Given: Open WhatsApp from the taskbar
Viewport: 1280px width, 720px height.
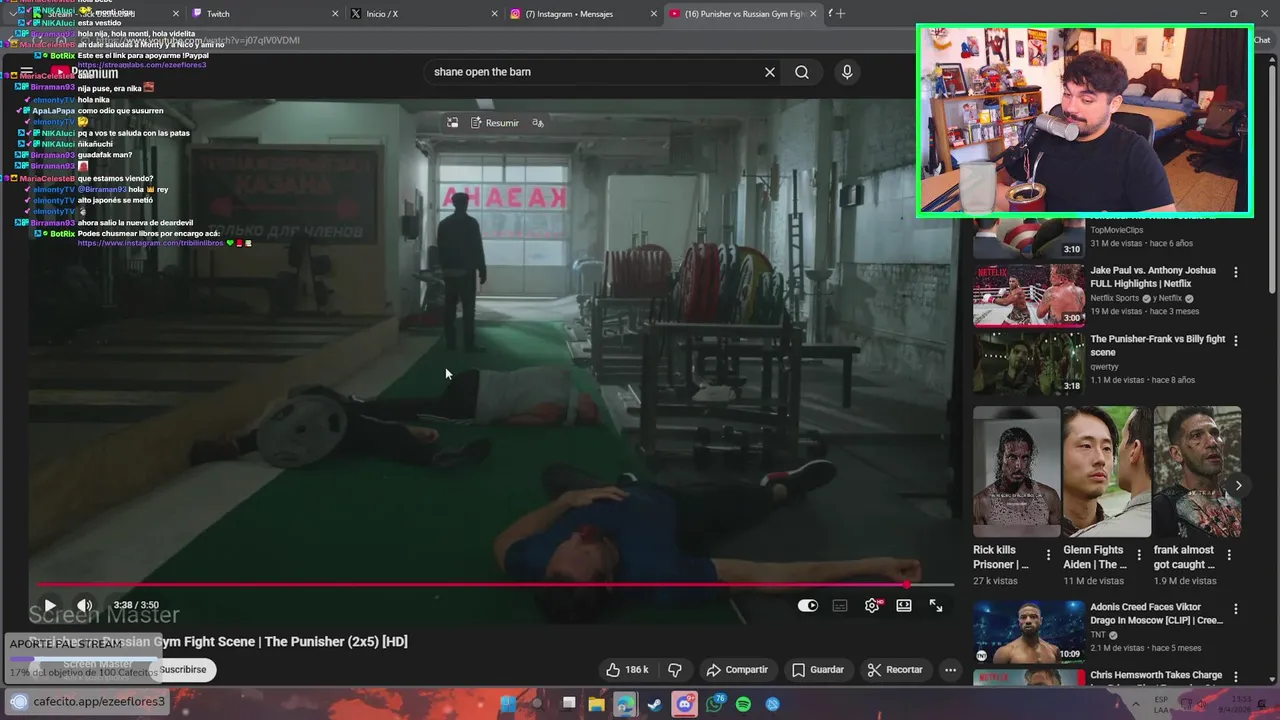Looking at the screenshot, I should 714,704.
